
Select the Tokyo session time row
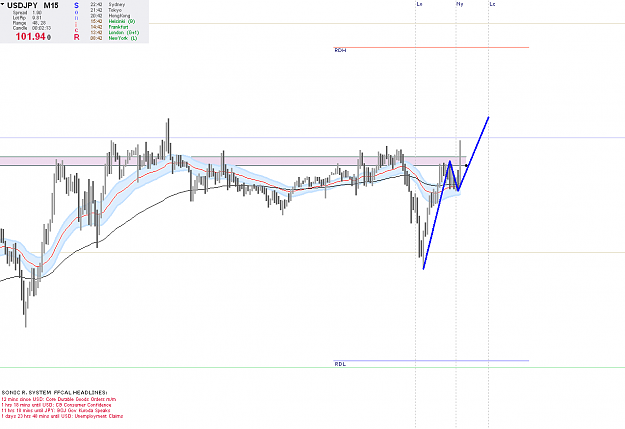(106, 10)
